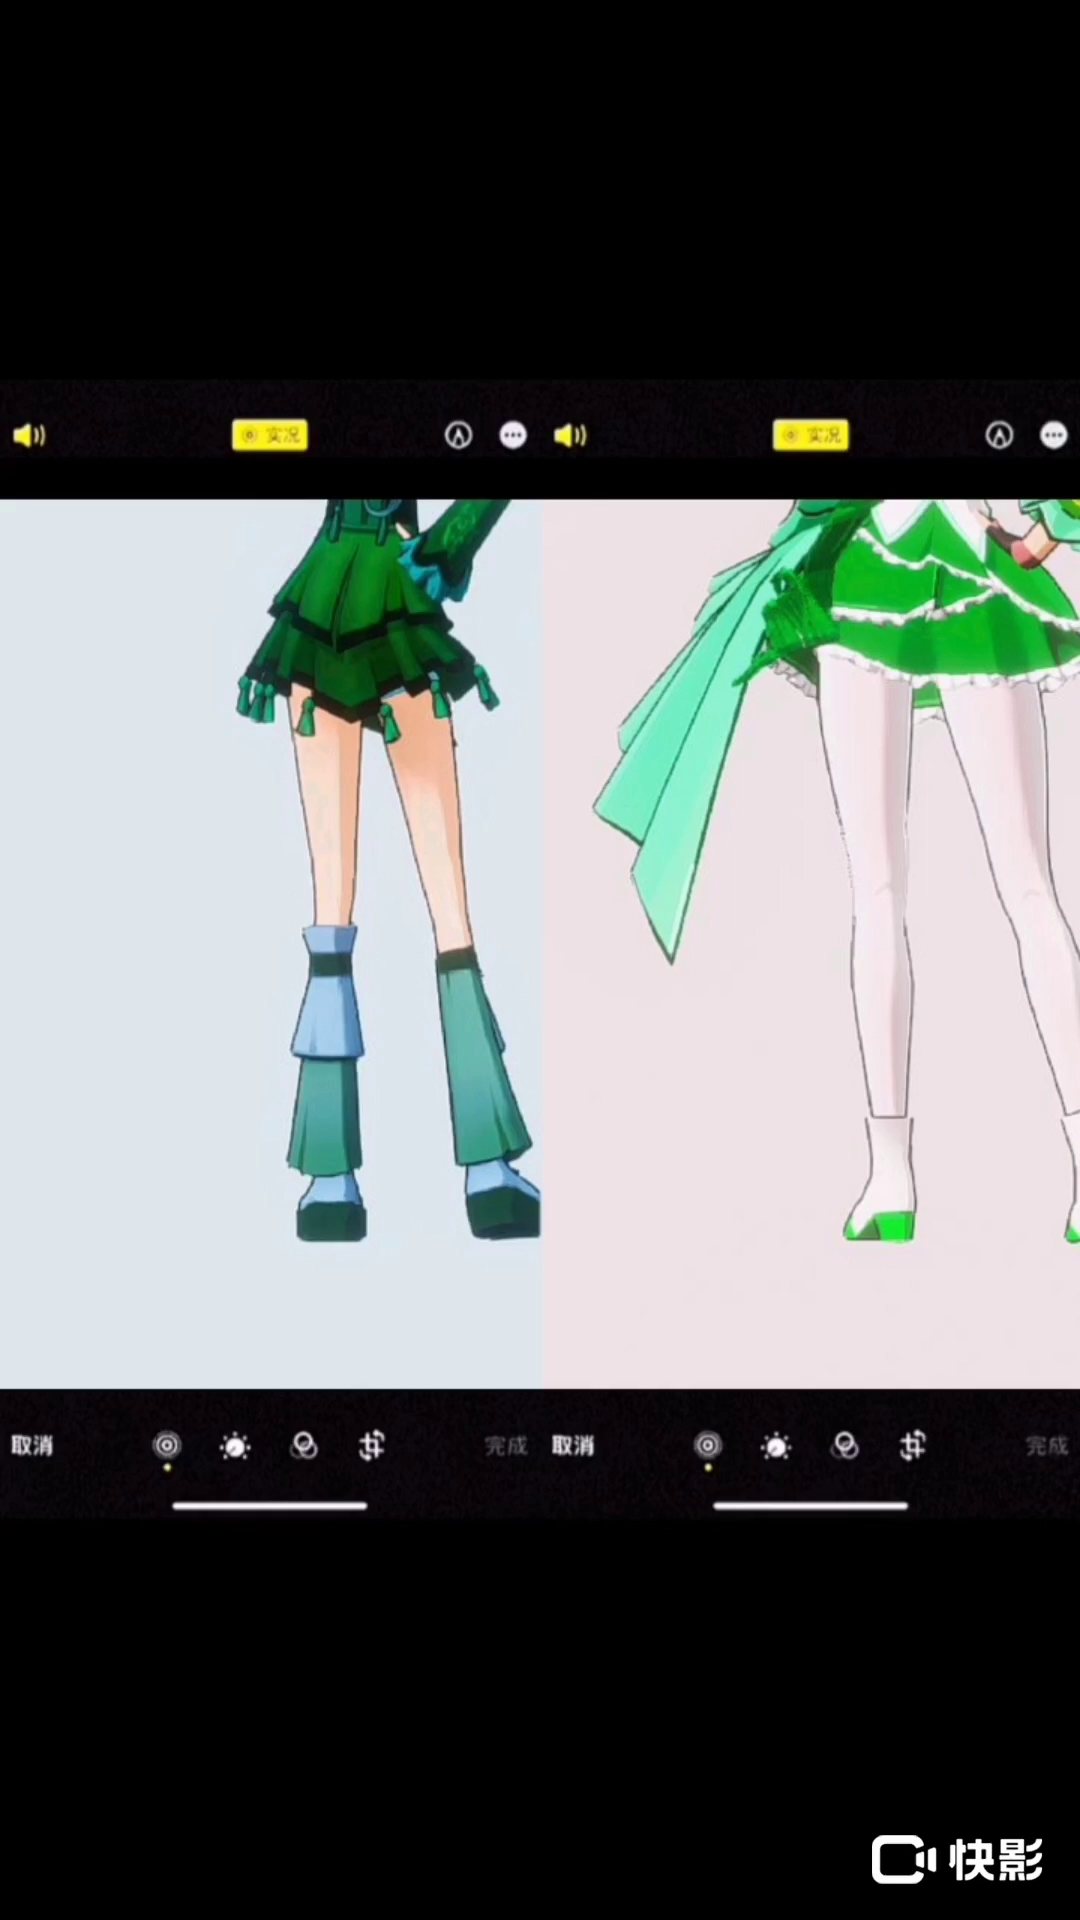
Task: Open left editor's more options menu
Action: 513,435
